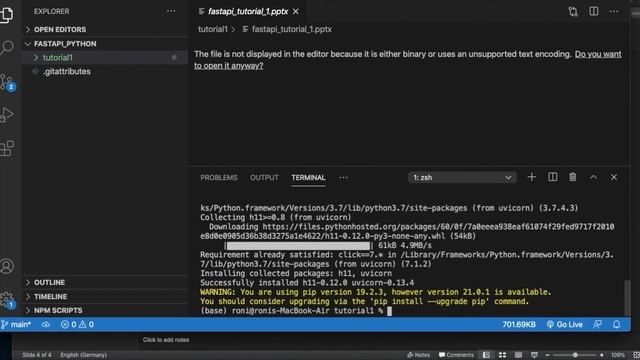
Task: Start Go Live server from status bar
Action: coord(565,324)
